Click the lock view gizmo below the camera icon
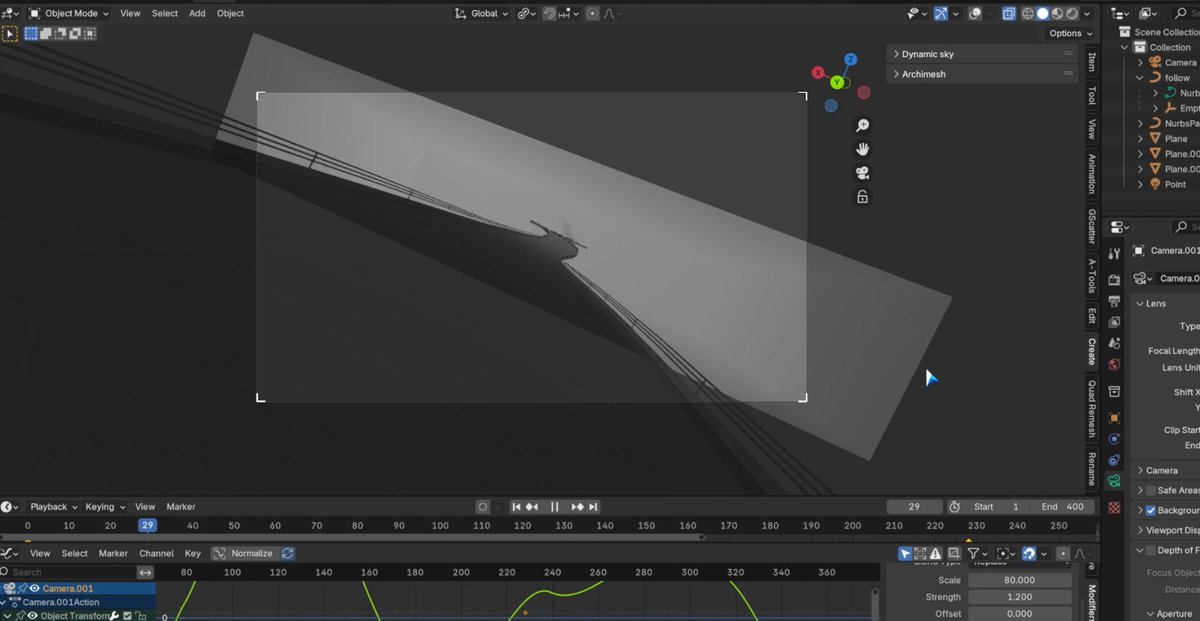Viewport: 1200px width, 621px height. pos(862,196)
